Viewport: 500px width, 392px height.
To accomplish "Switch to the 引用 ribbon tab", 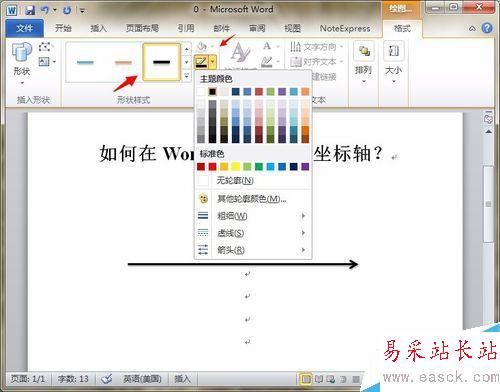I will (x=186, y=28).
